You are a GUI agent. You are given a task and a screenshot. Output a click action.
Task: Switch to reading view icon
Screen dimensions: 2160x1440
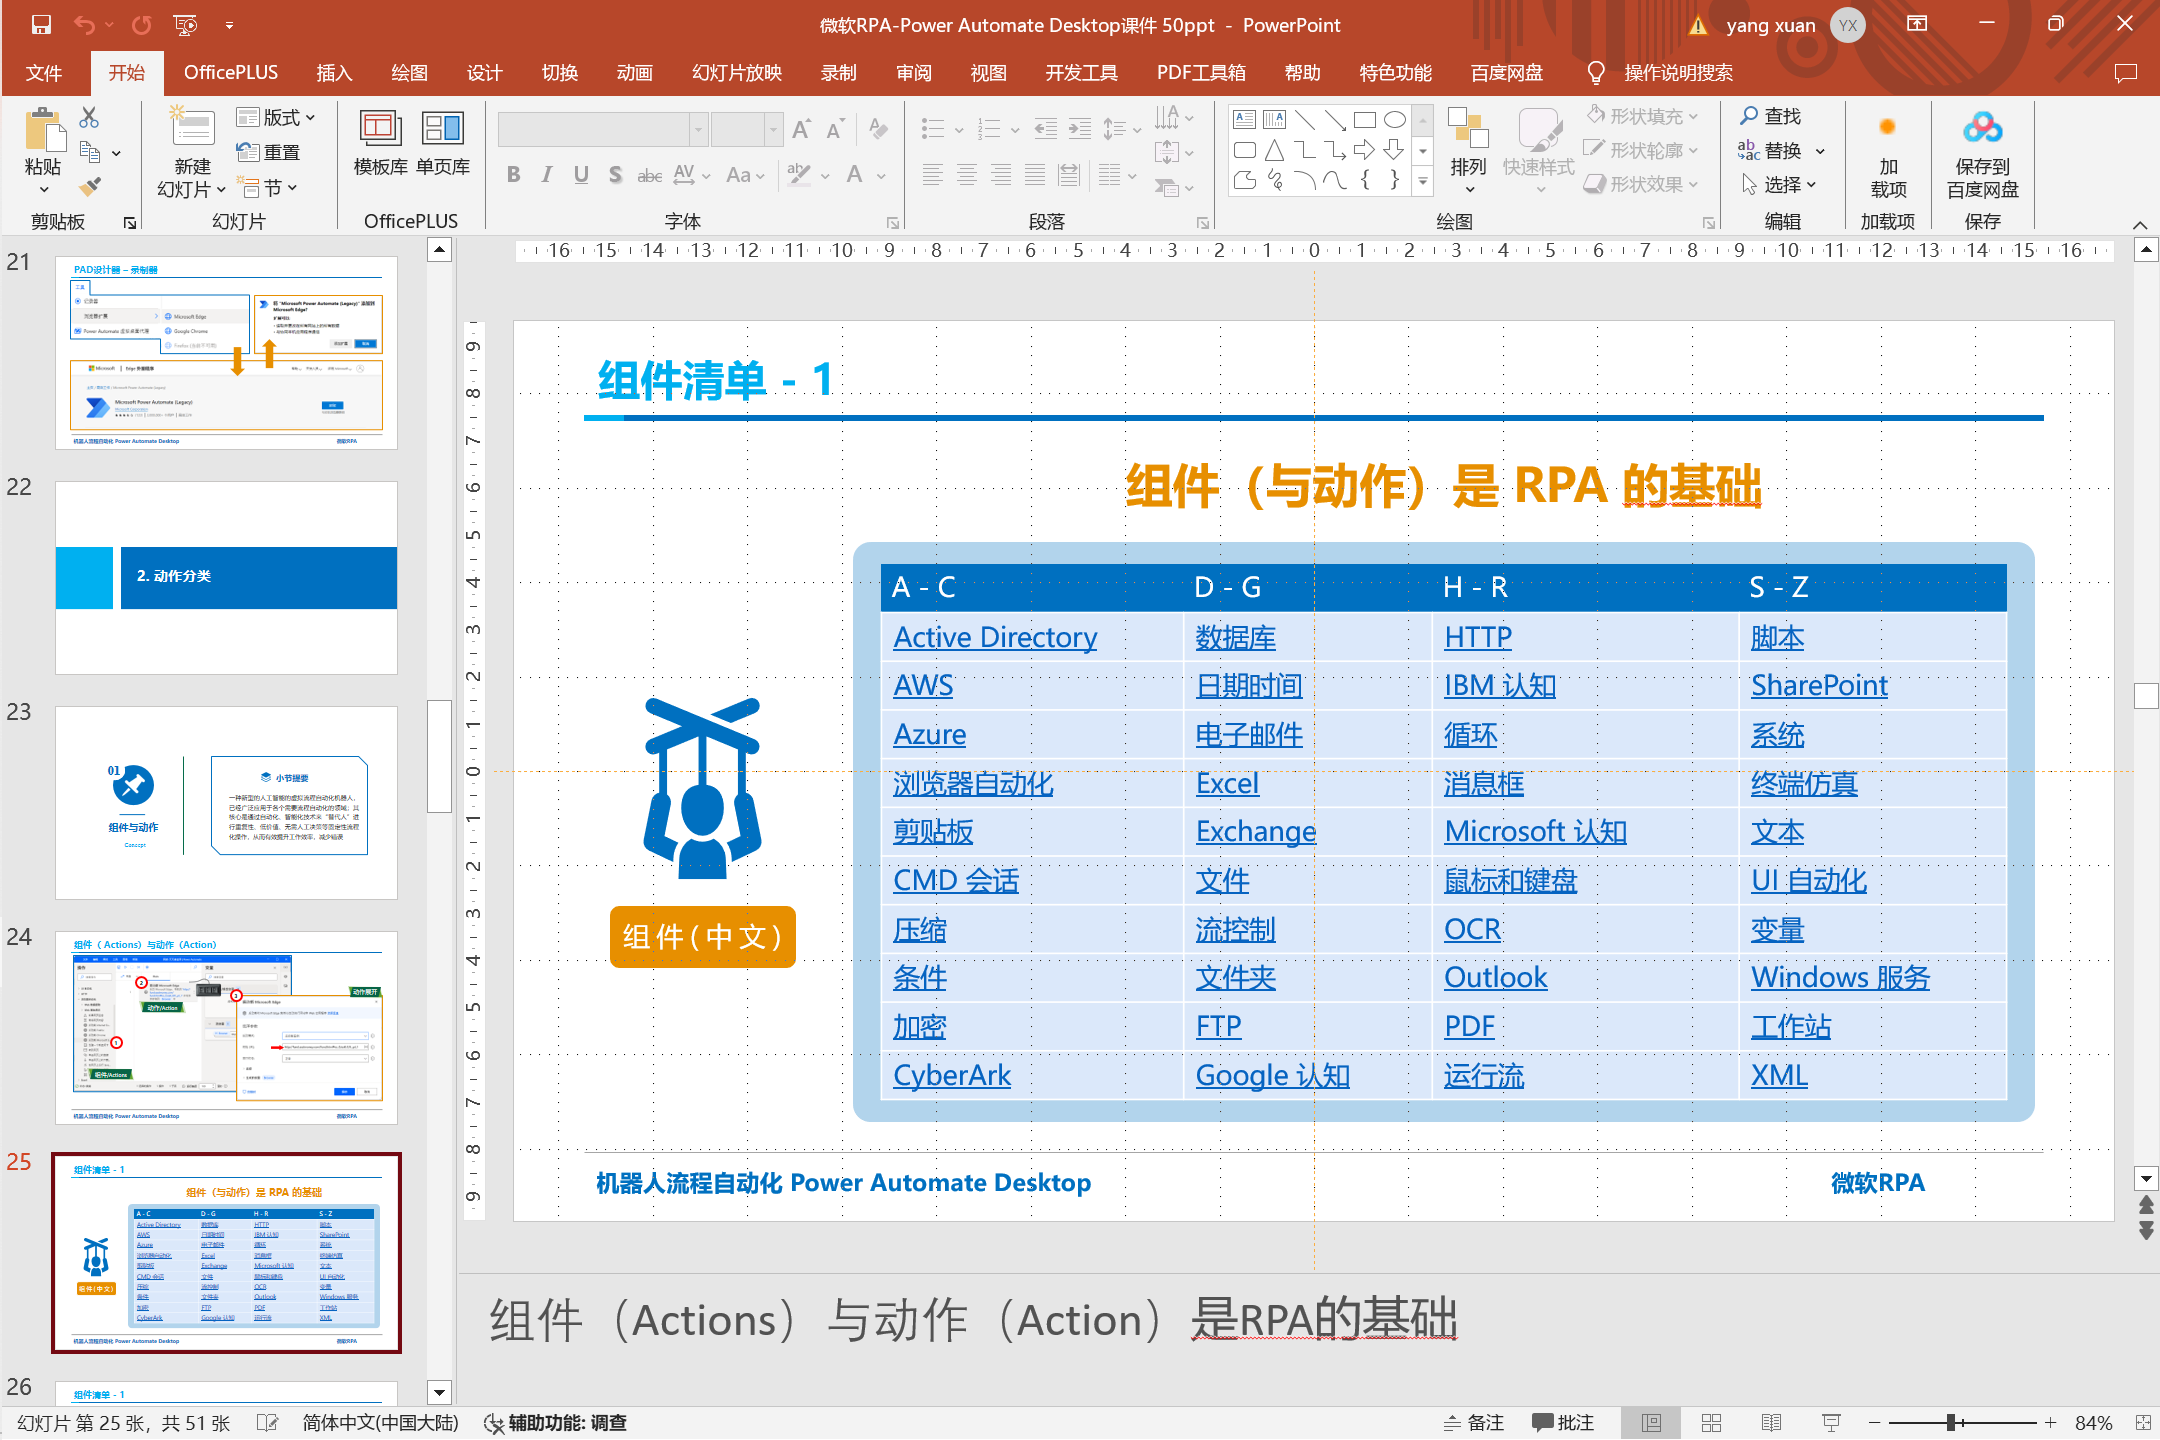tap(1771, 1422)
